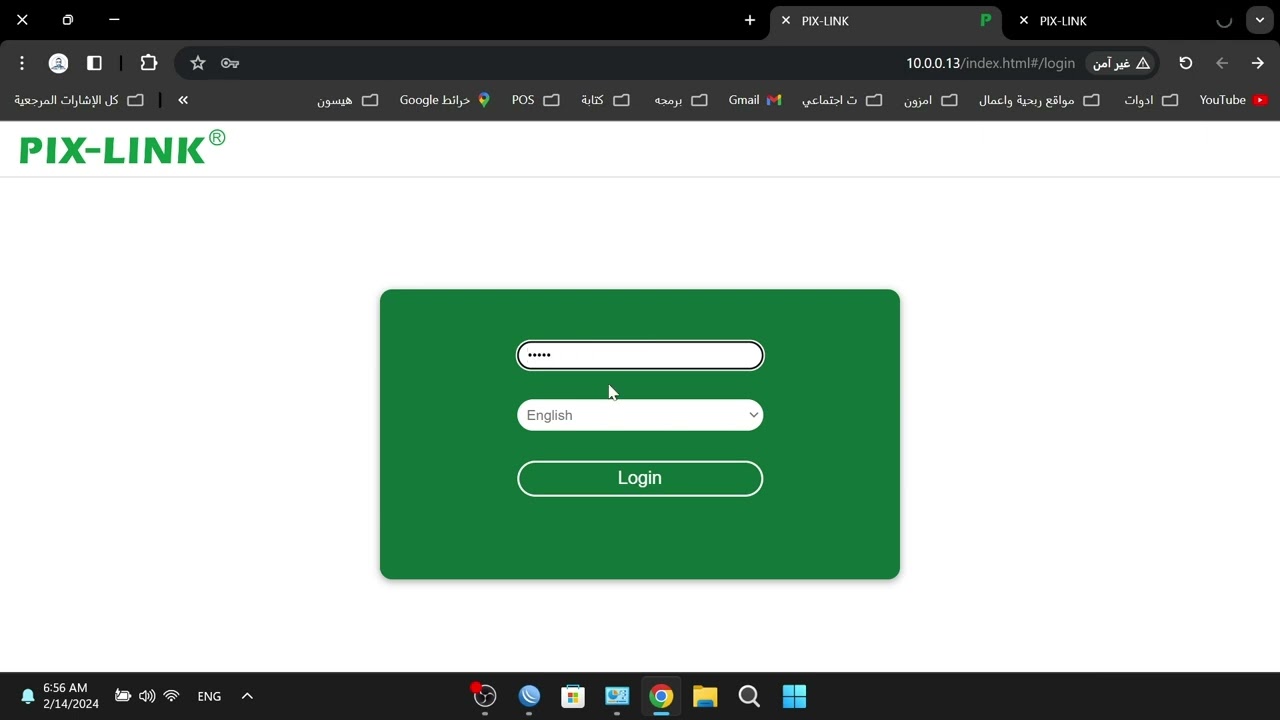Bookmark this page with the star icon
1280x720 pixels.
click(198, 63)
